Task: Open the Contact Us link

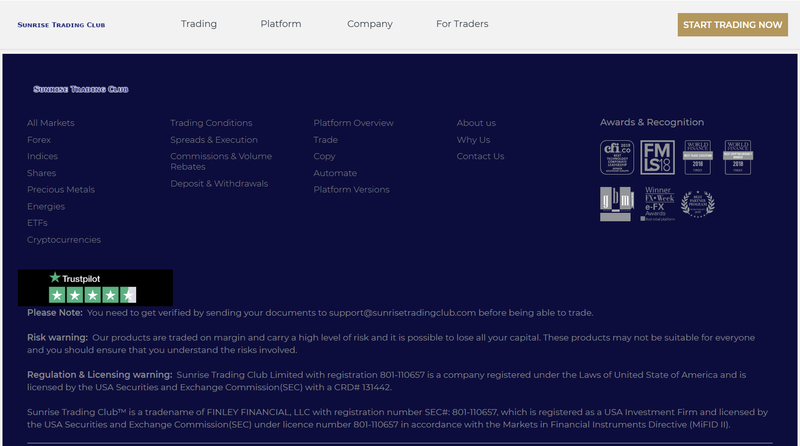Action: point(480,156)
